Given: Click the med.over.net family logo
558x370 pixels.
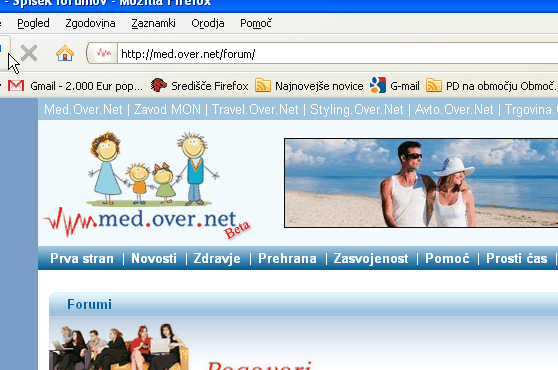Looking at the screenshot, I should [x=147, y=185].
